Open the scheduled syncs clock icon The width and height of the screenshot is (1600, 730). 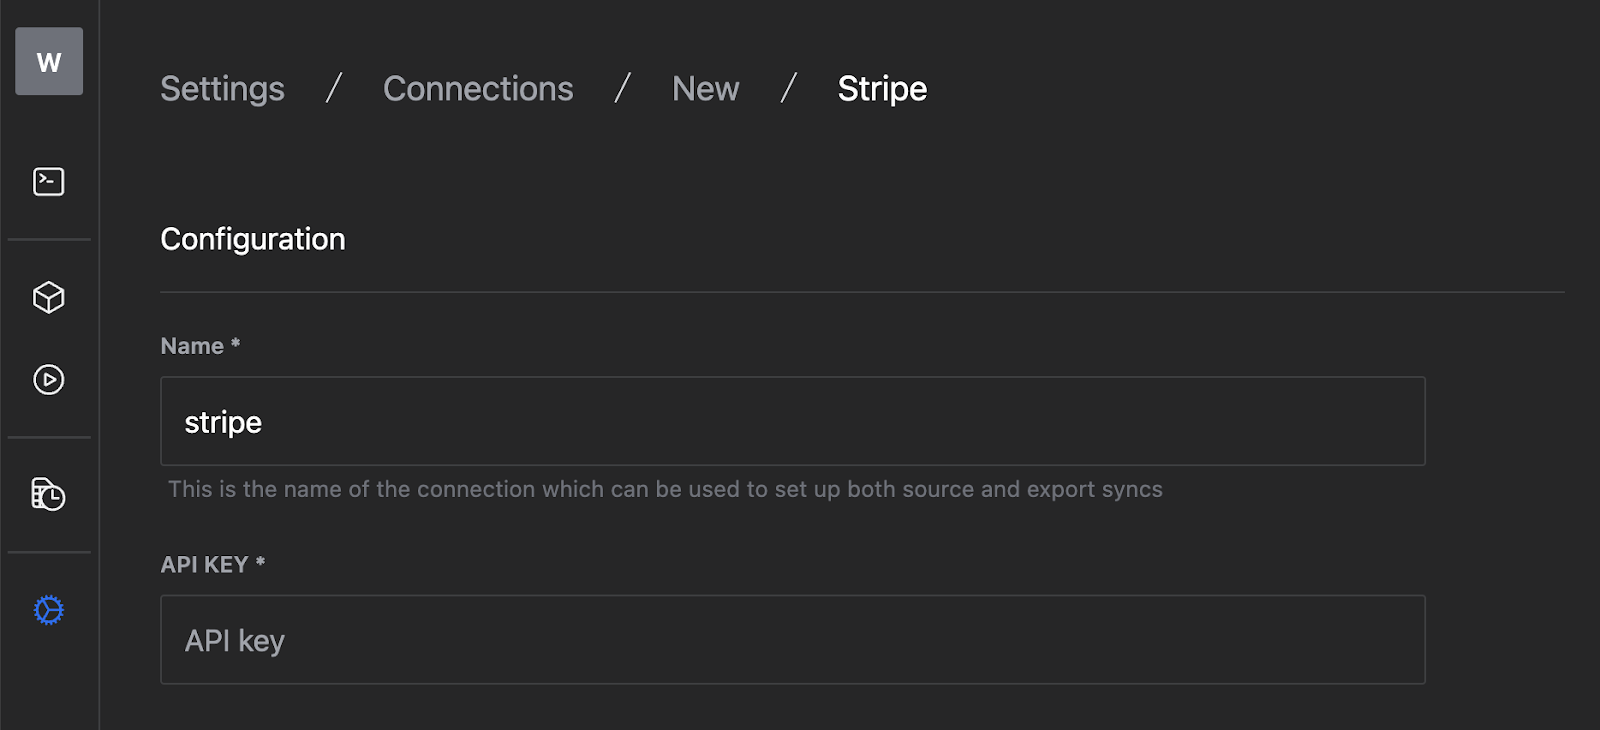click(x=49, y=494)
